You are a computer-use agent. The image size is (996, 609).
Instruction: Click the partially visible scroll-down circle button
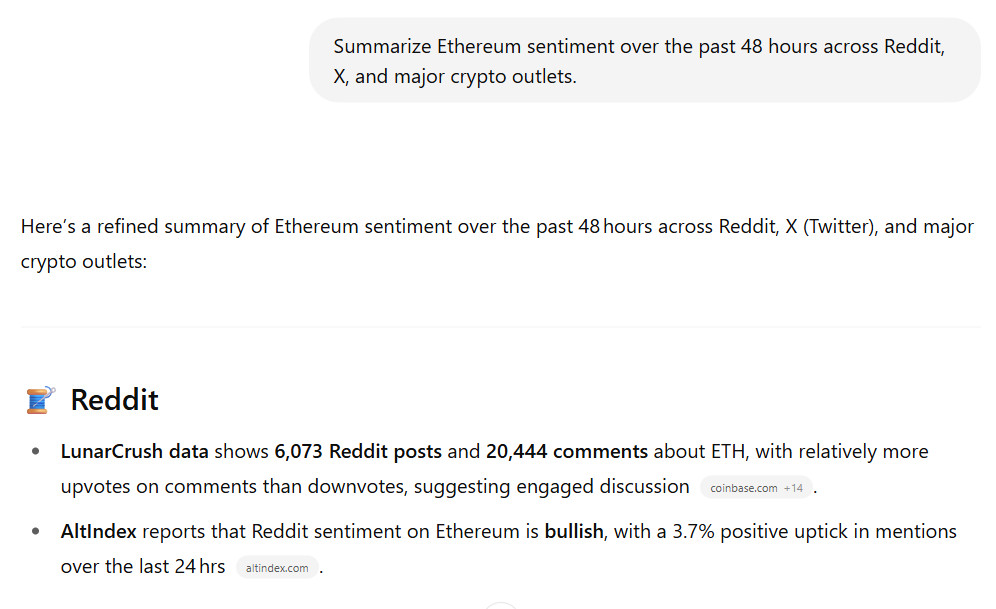point(501,605)
